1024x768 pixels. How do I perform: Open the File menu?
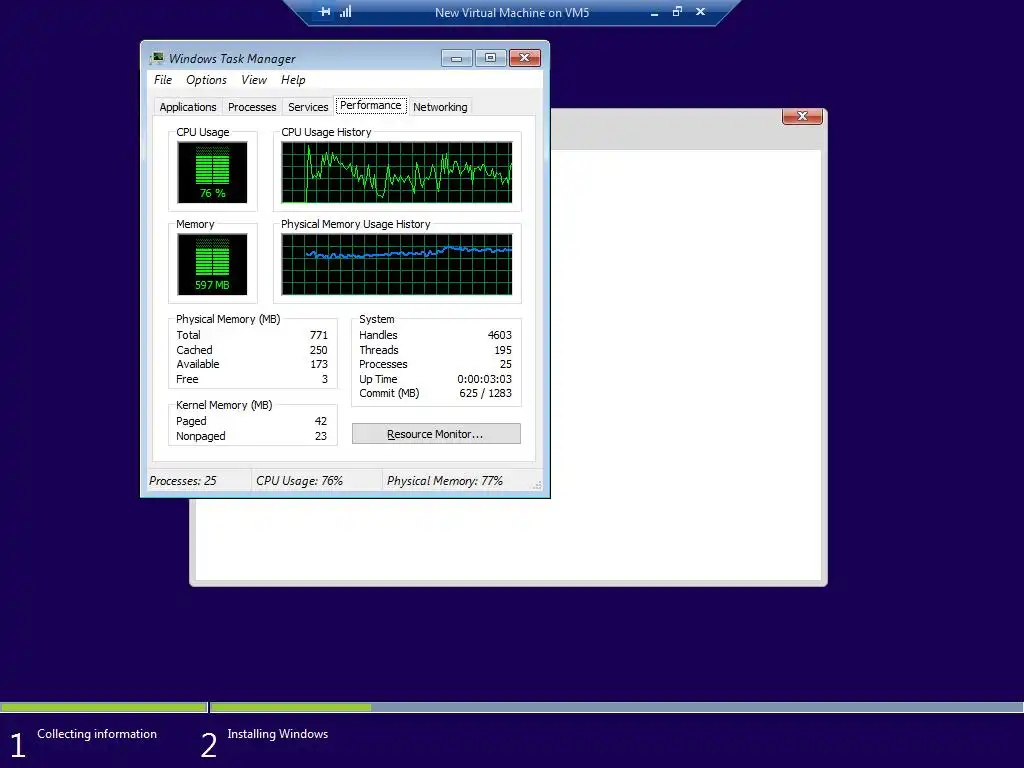click(163, 80)
